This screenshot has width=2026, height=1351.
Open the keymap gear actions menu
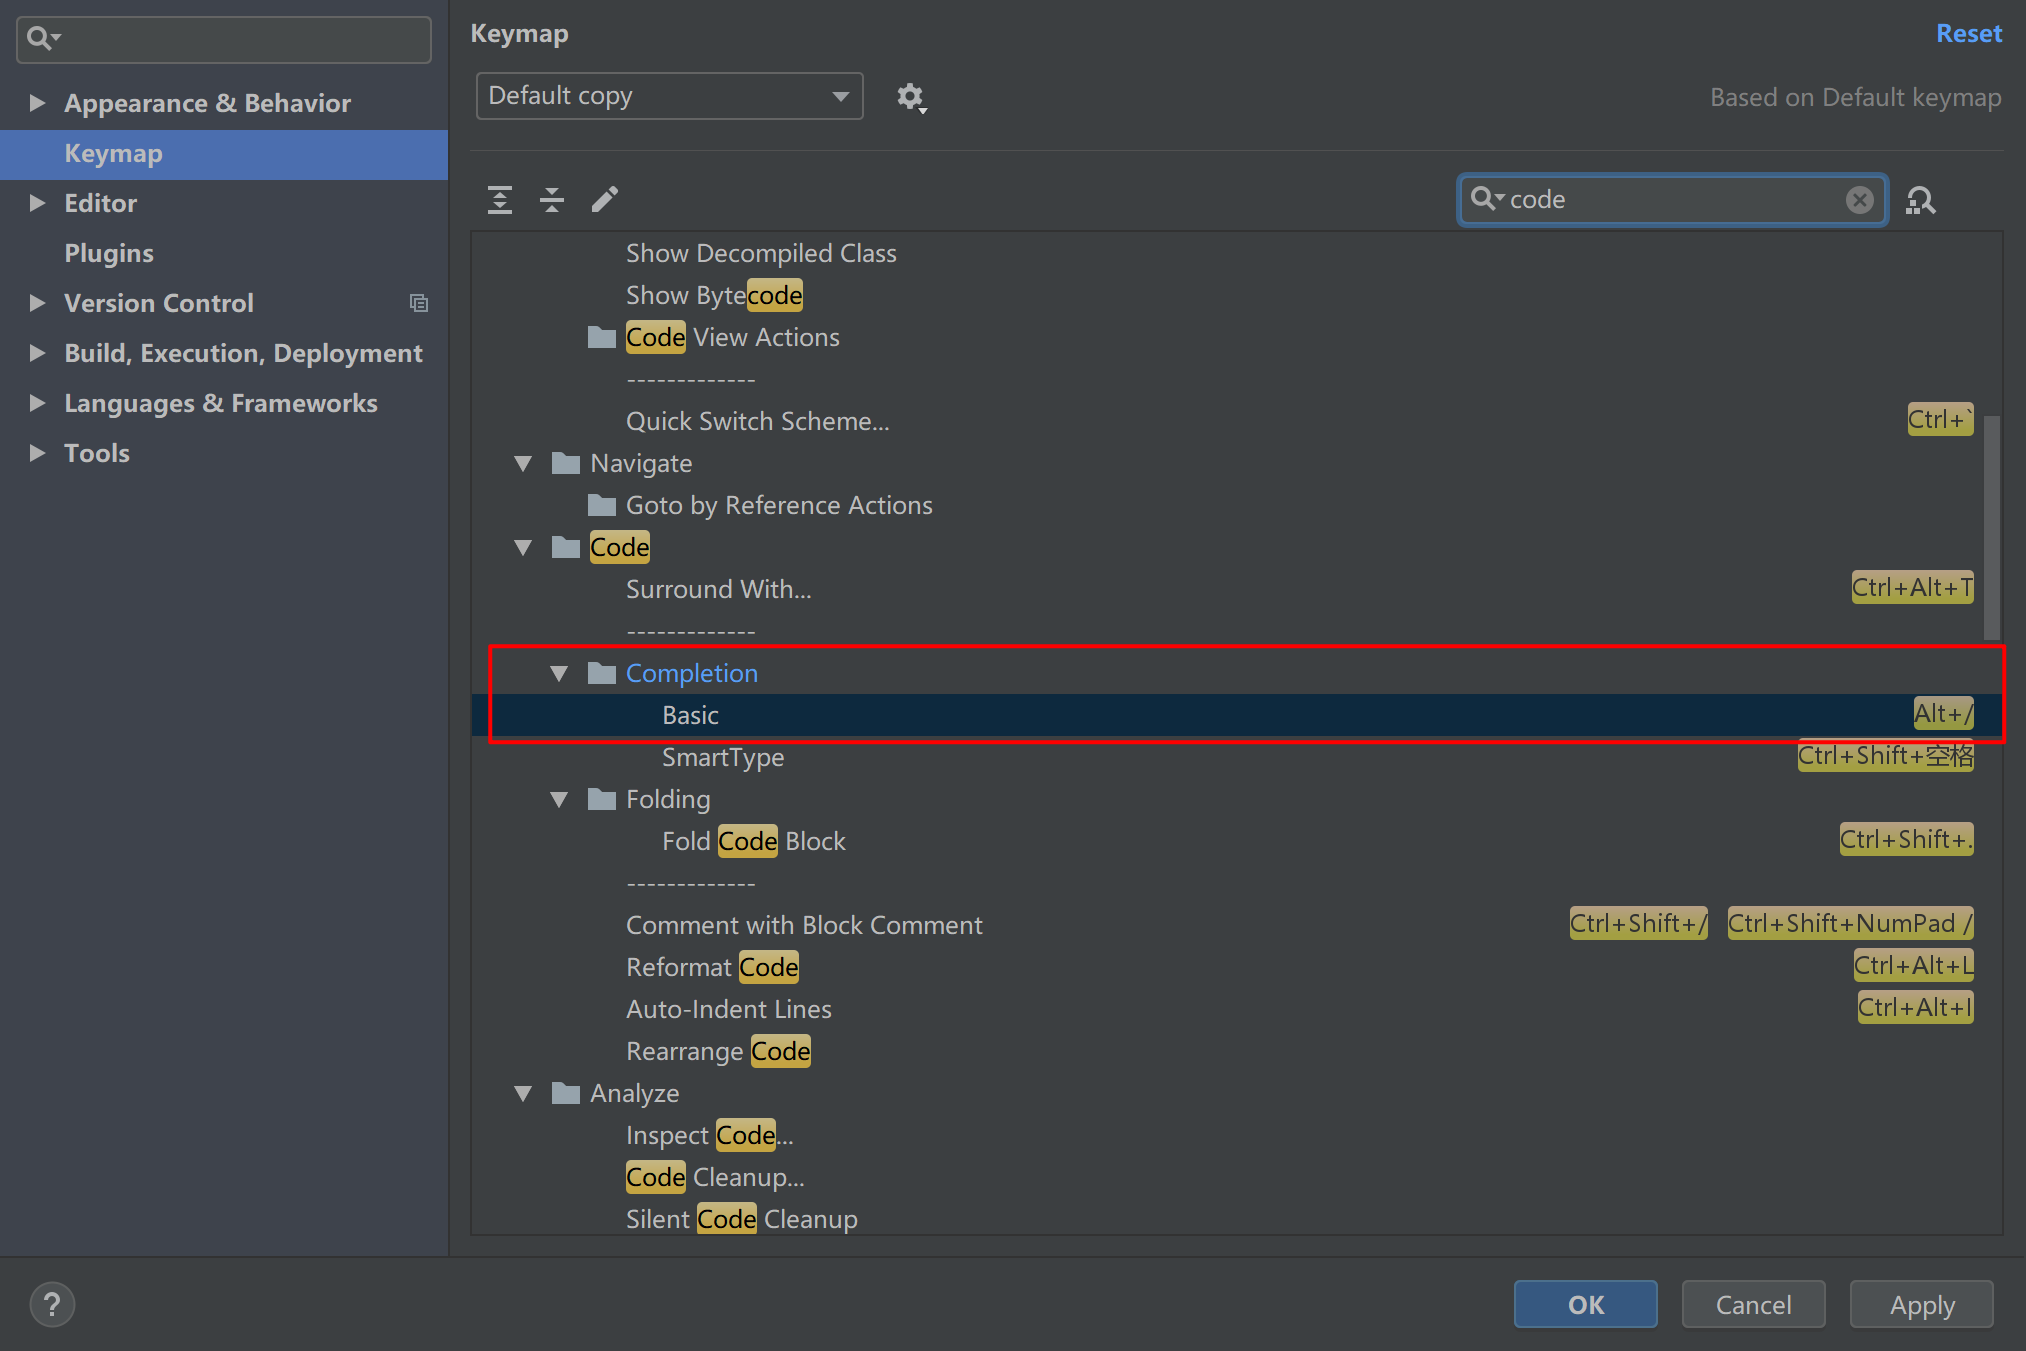pyautogui.click(x=911, y=97)
